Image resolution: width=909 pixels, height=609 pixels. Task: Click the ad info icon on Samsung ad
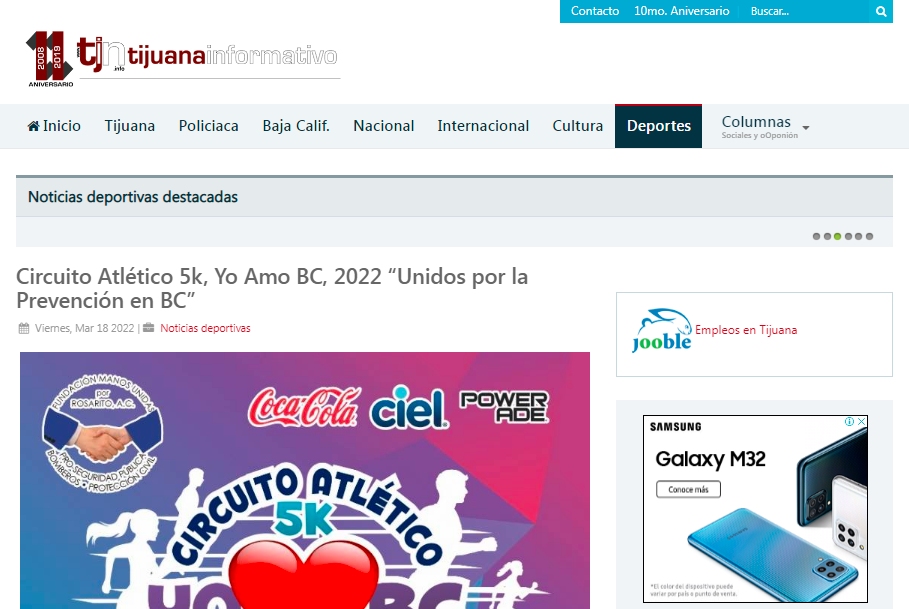[x=849, y=421]
